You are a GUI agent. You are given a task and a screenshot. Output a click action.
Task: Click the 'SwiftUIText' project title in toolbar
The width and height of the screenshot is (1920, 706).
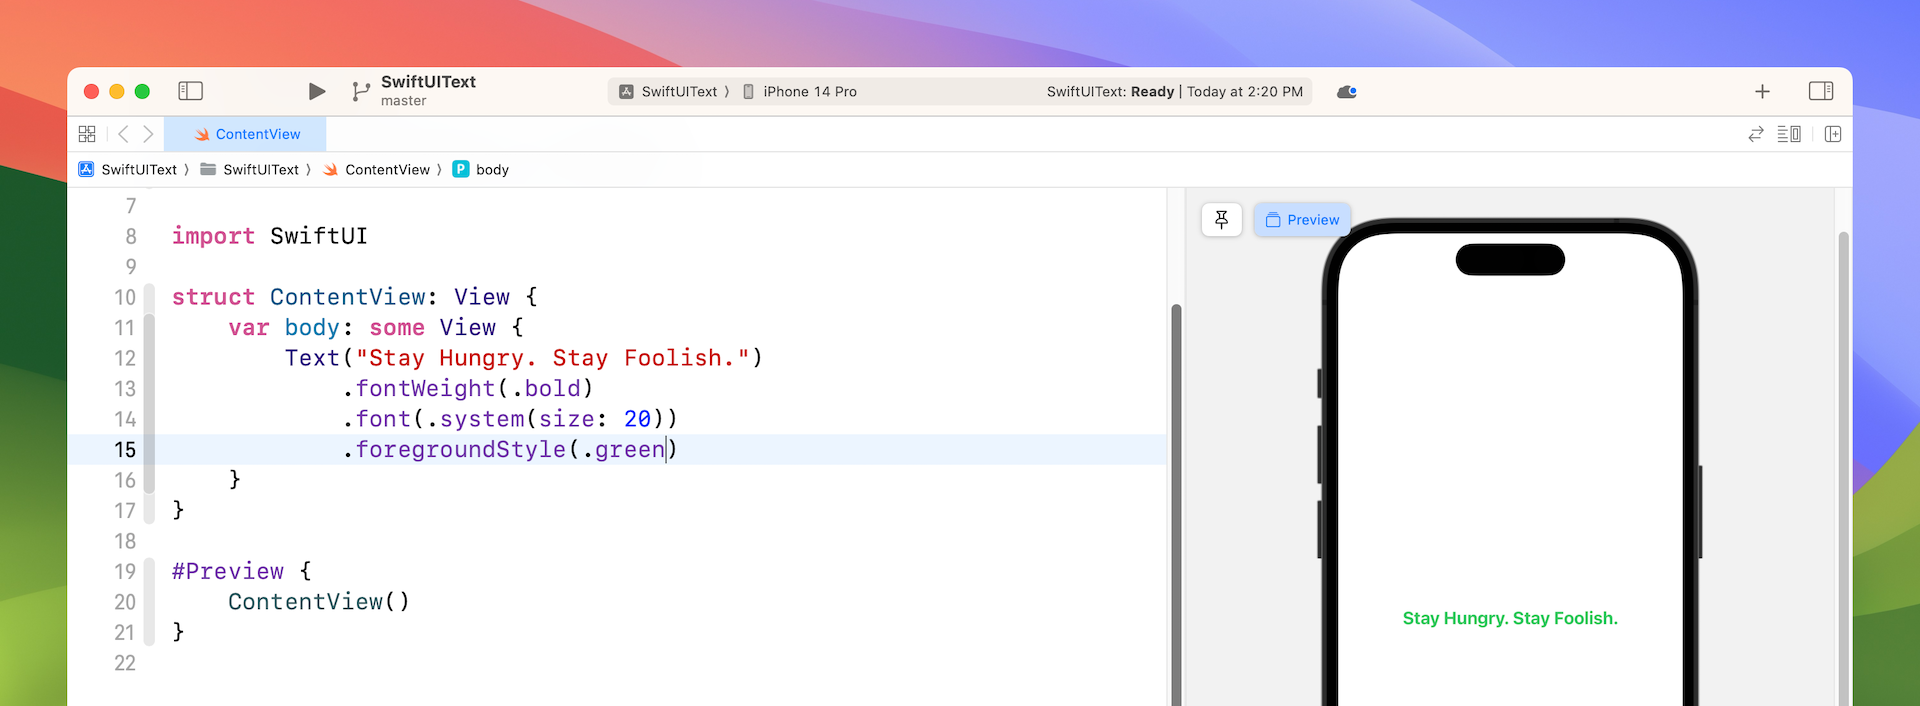pos(428,82)
